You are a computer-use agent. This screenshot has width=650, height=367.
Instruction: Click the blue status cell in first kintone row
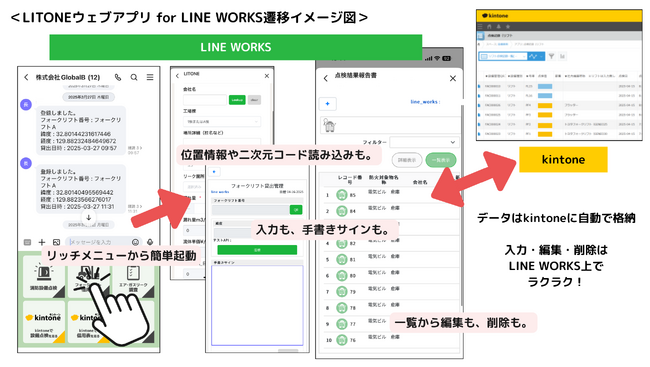point(545,86)
